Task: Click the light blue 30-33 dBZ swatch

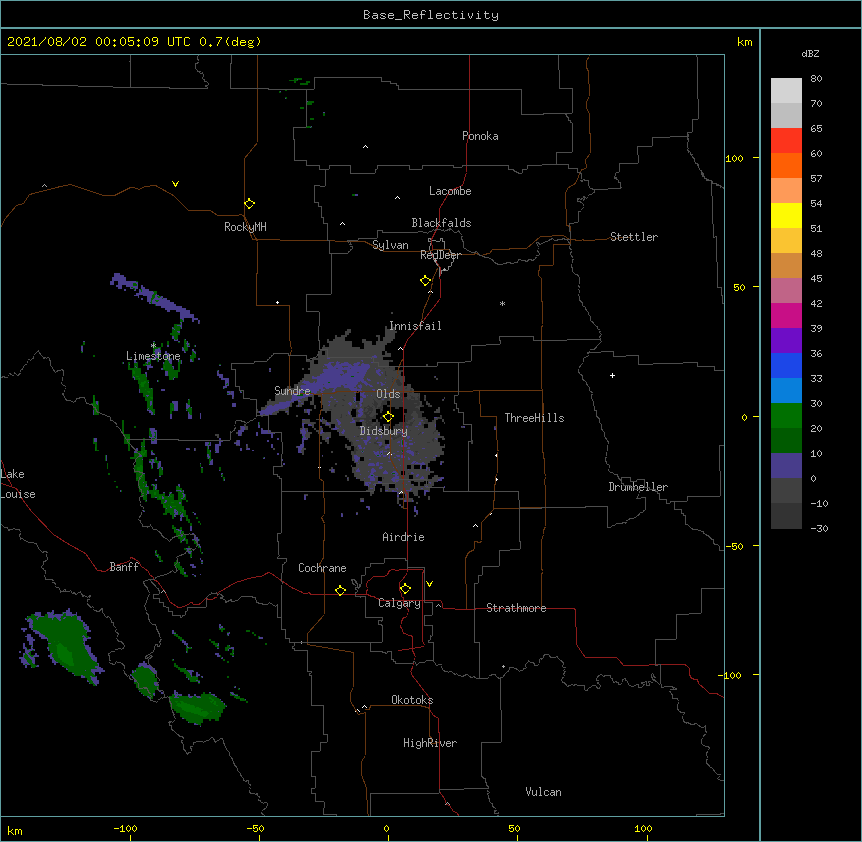Action: (786, 391)
